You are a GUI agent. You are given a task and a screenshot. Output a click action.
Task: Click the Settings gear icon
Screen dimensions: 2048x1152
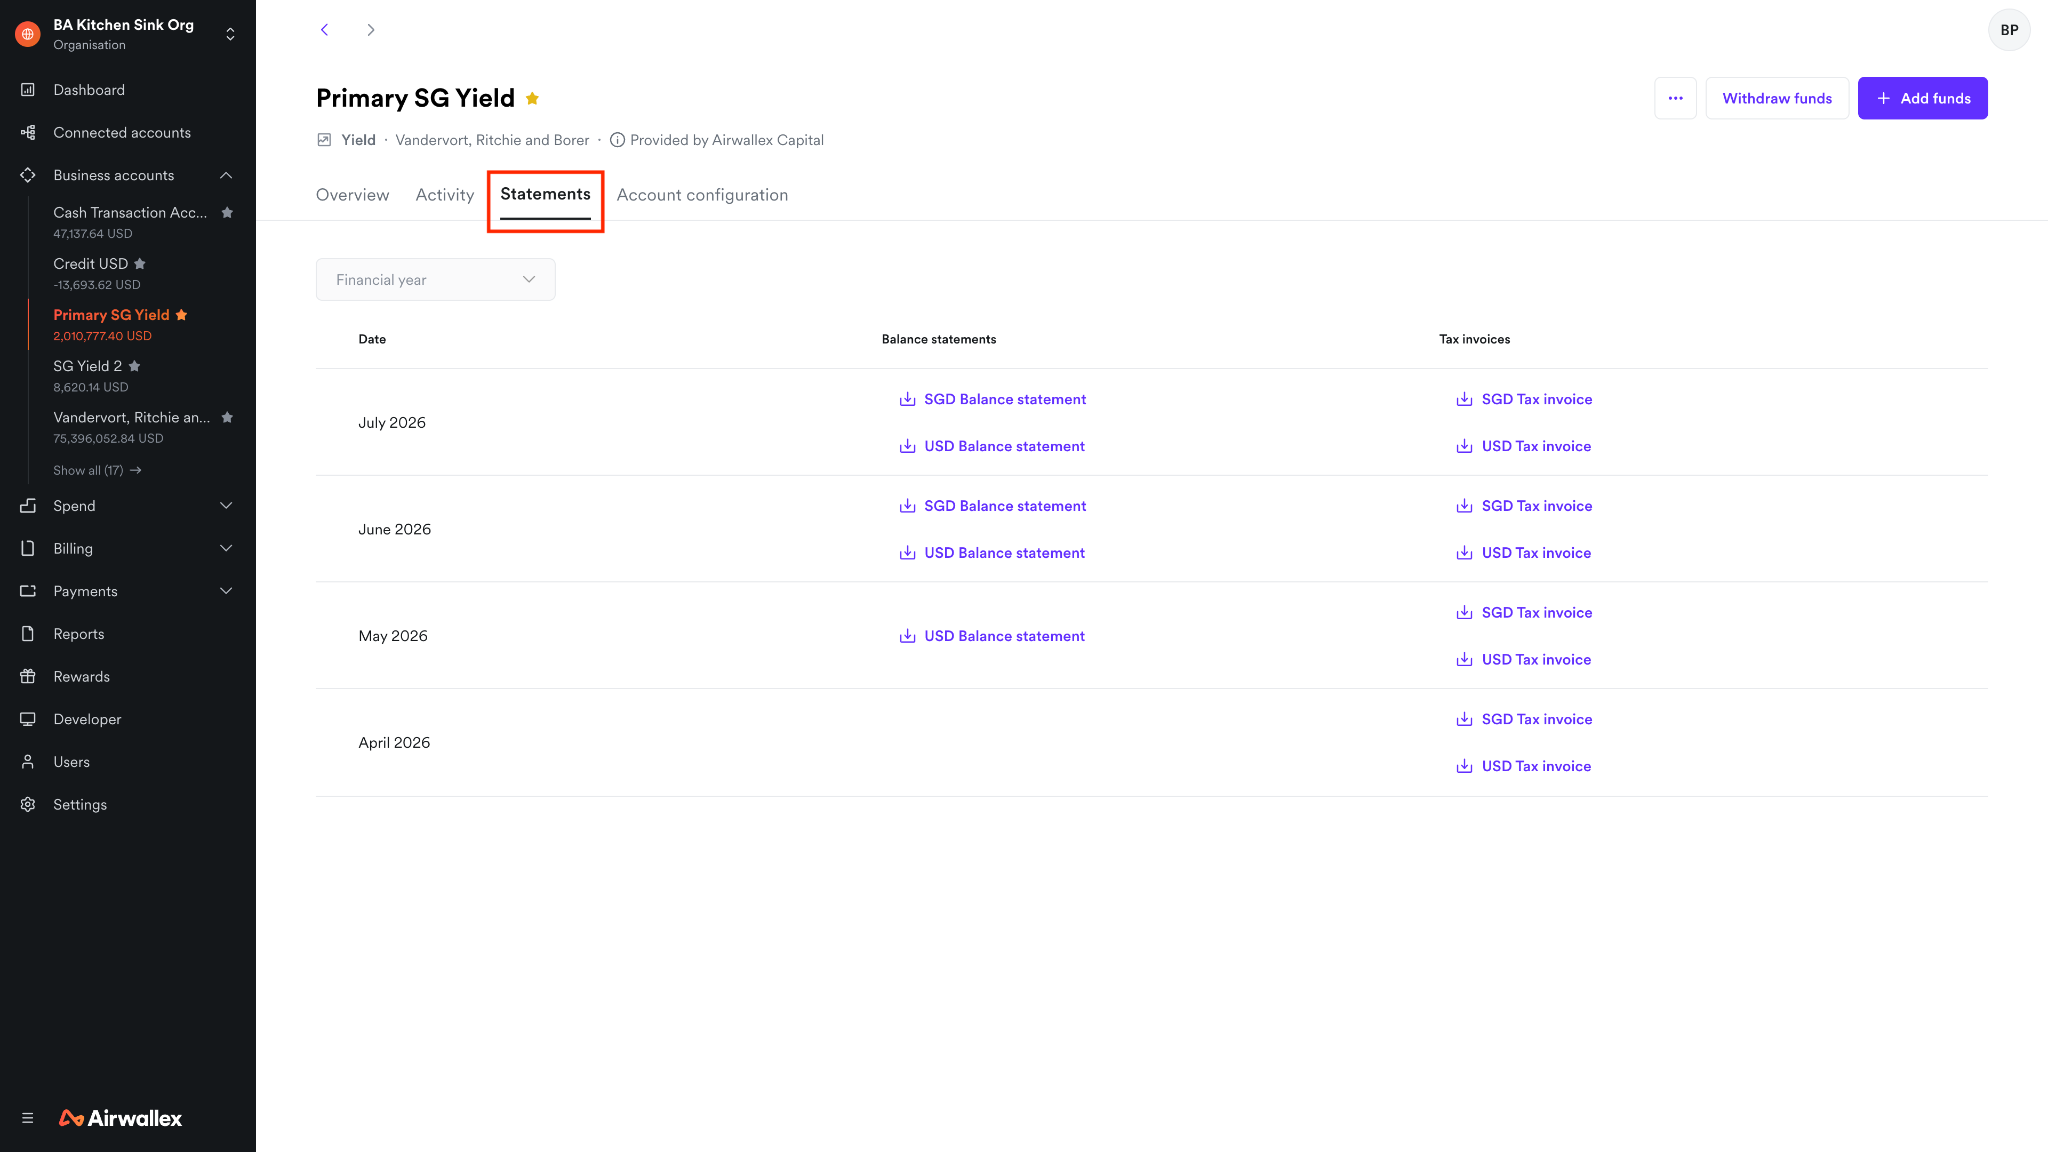[x=28, y=805]
